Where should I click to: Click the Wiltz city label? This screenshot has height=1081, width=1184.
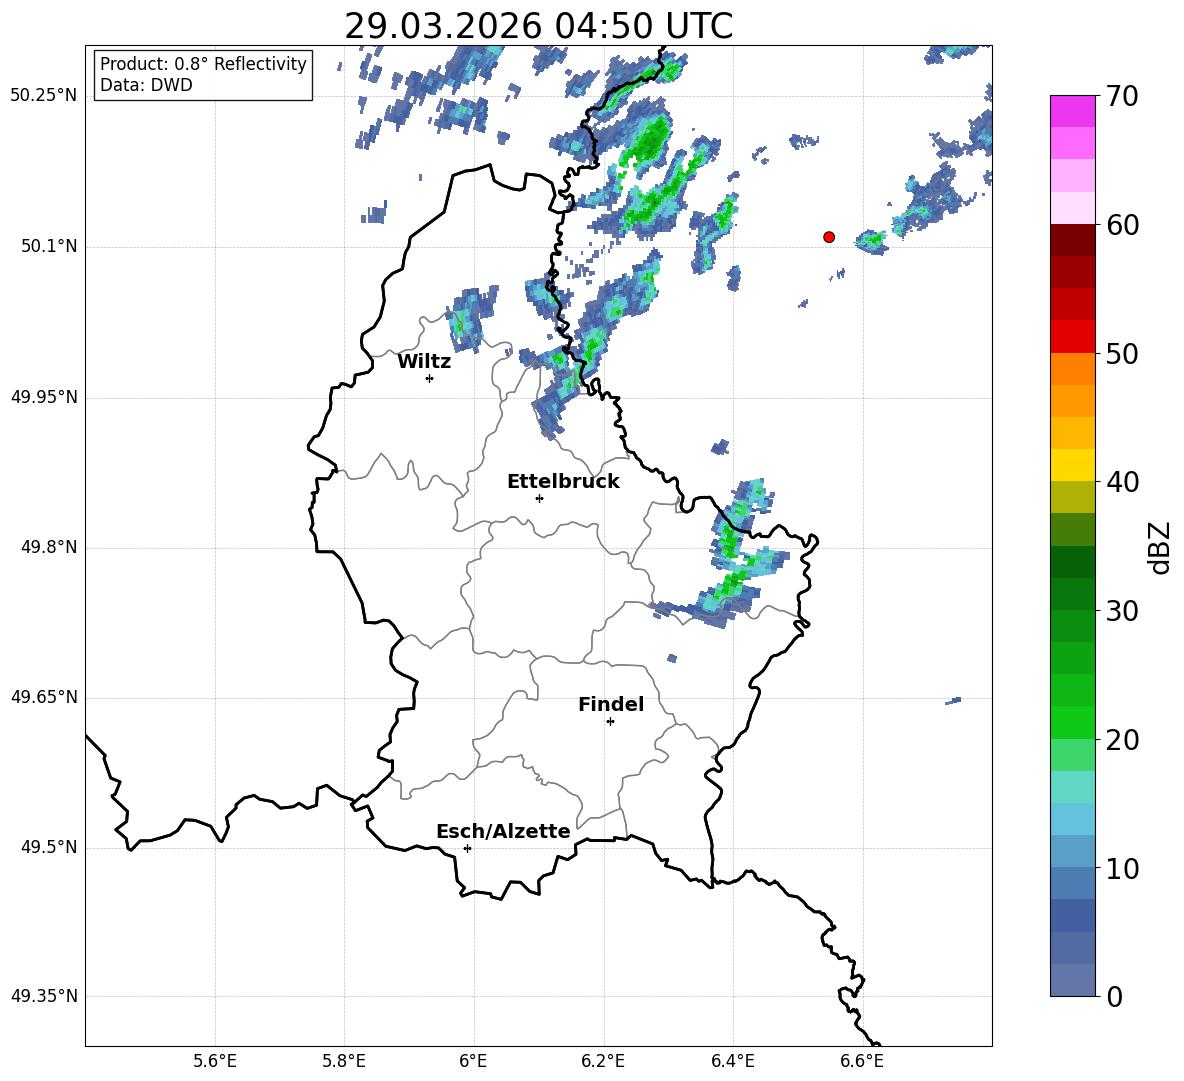coord(424,362)
